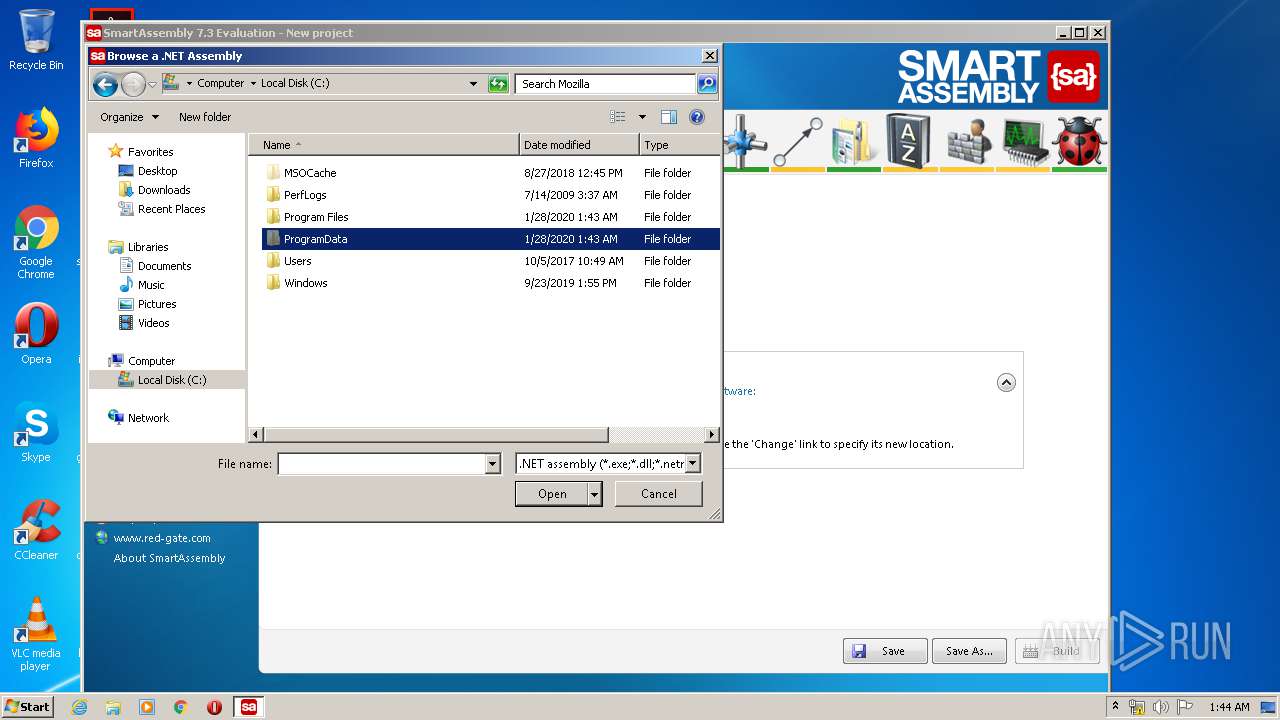Select Local Disk (C:) in navigation pane
The width and height of the screenshot is (1280, 720).
(166, 380)
